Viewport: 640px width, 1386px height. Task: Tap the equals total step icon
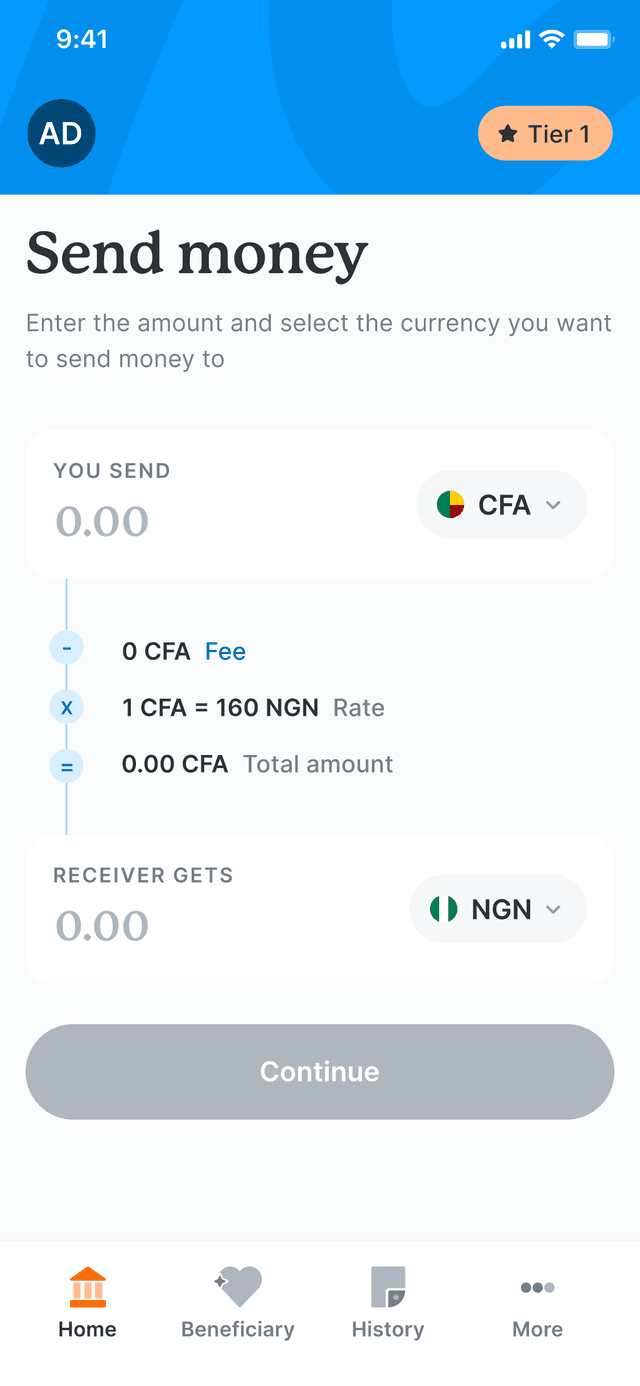click(67, 767)
